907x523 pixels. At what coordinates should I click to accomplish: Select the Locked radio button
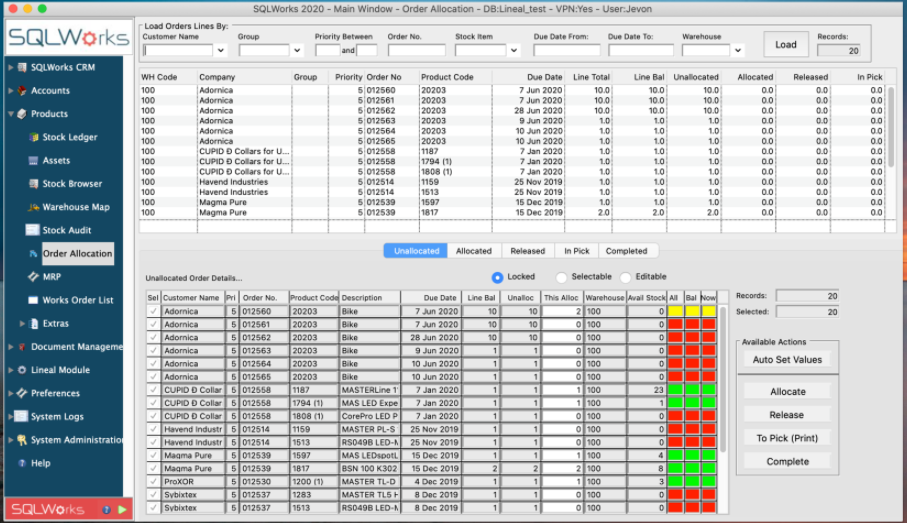[497, 277]
